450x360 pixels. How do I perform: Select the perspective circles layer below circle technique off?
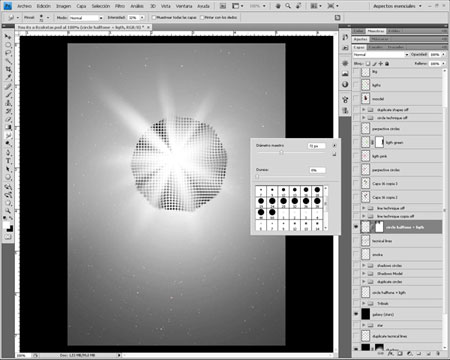(397, 129)
